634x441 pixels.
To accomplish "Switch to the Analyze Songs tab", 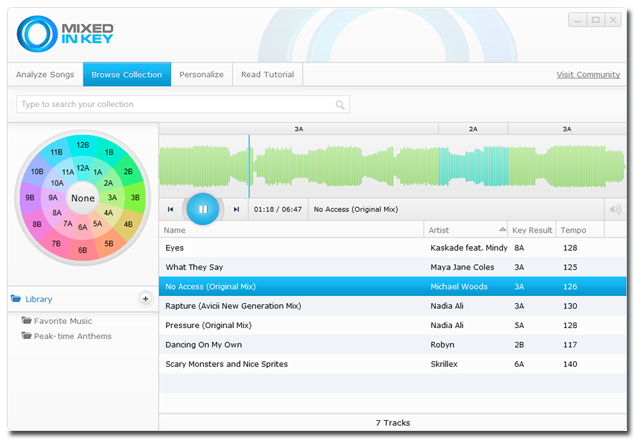I will (x=45, y=74).
